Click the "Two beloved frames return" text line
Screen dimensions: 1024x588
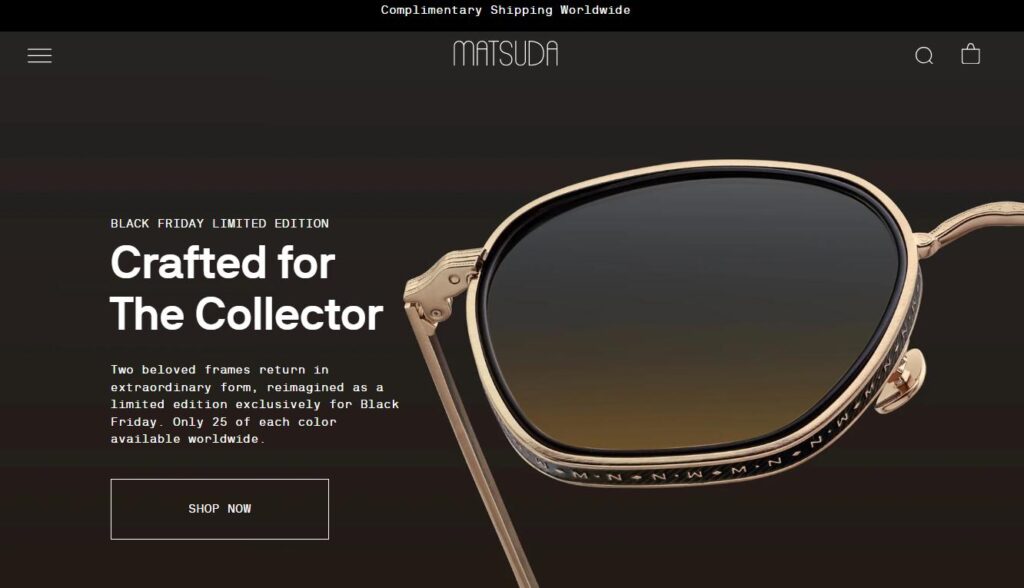point(219,370)
